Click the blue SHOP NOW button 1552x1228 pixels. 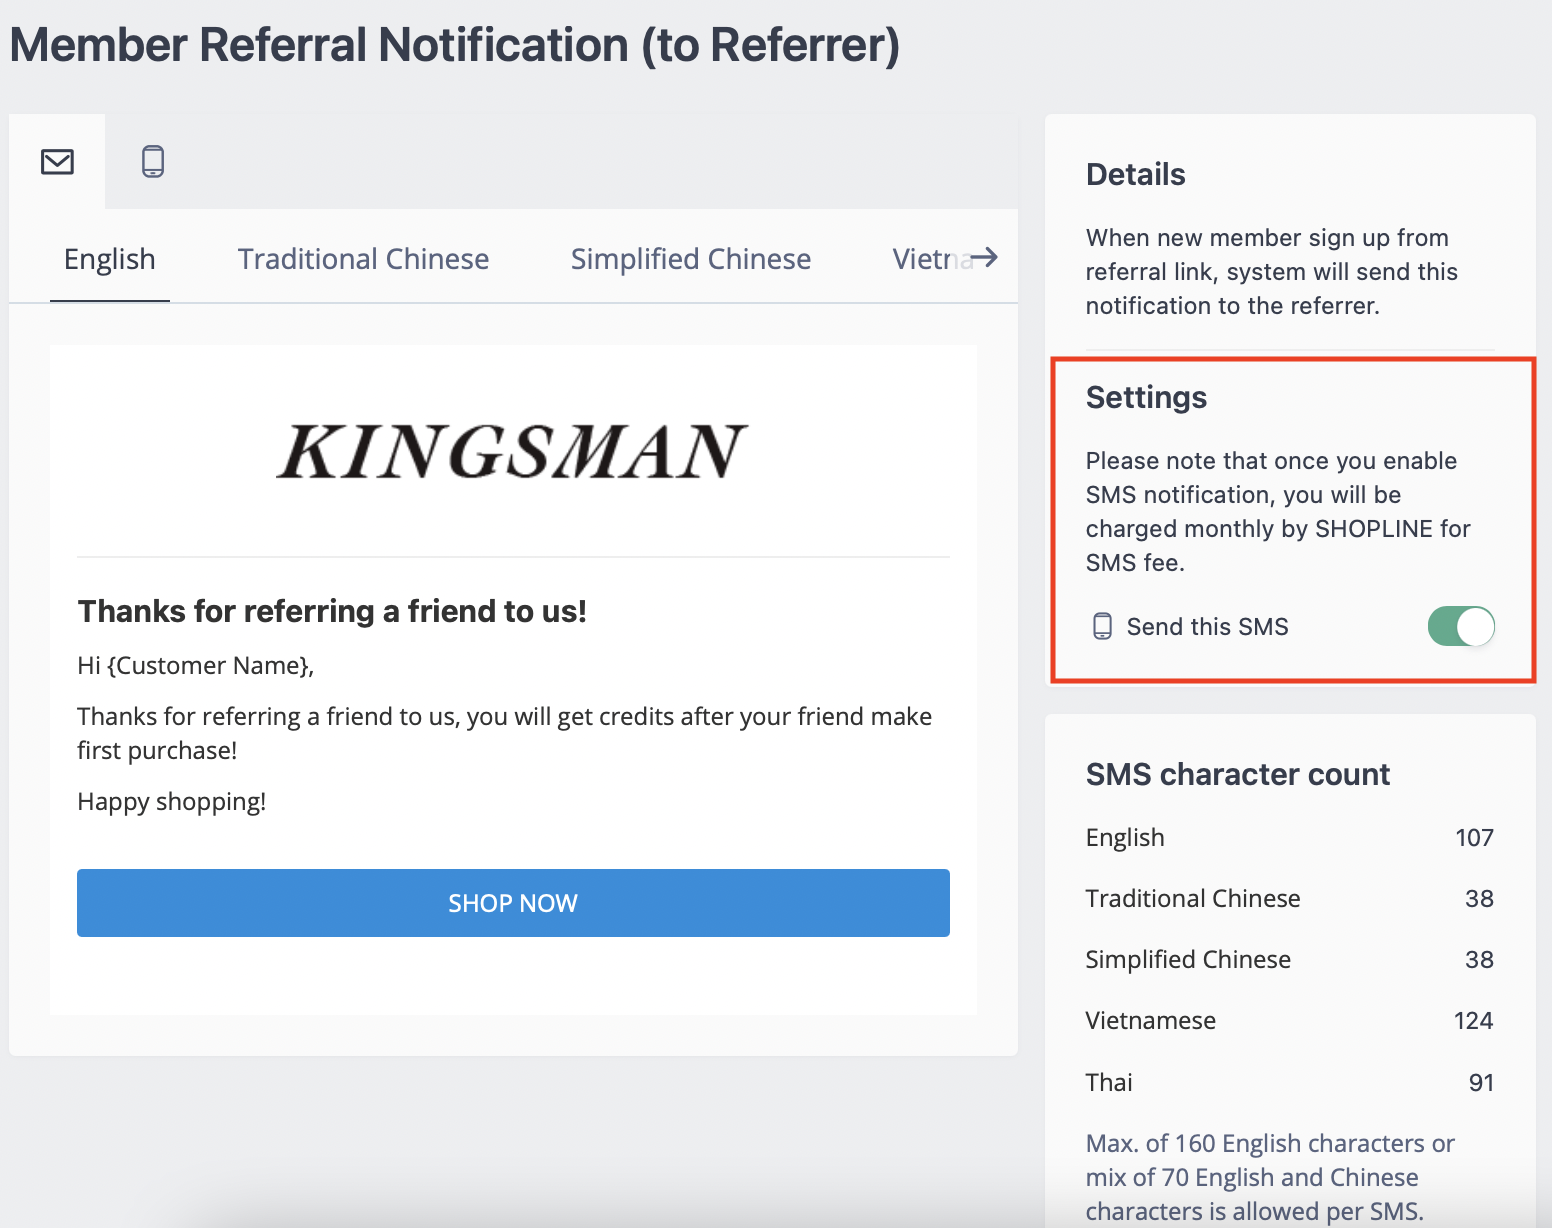pos(513,903)
